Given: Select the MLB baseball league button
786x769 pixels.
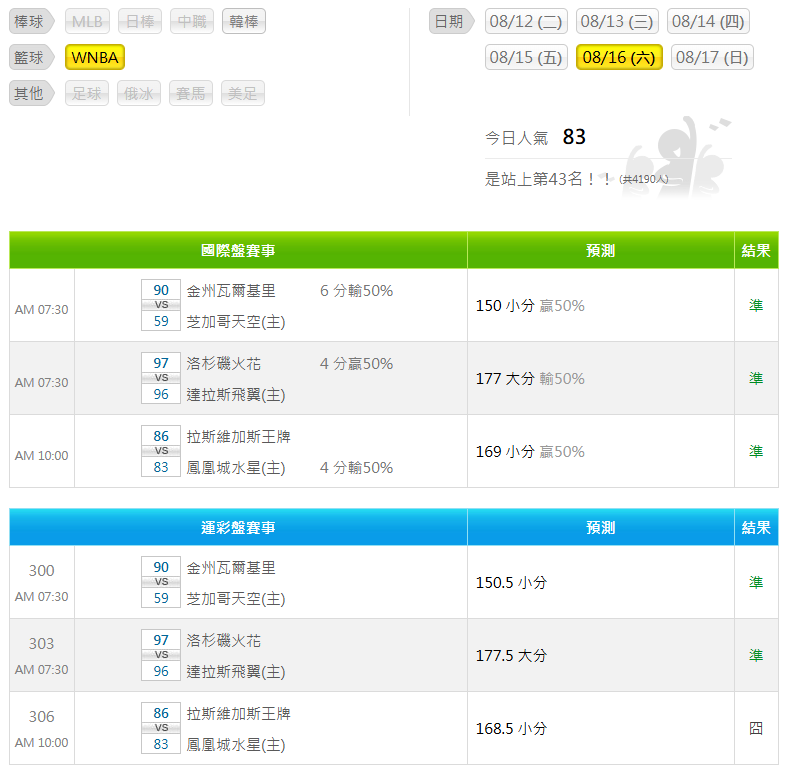Looking at the screenshot, I should [x=87, y=21].
